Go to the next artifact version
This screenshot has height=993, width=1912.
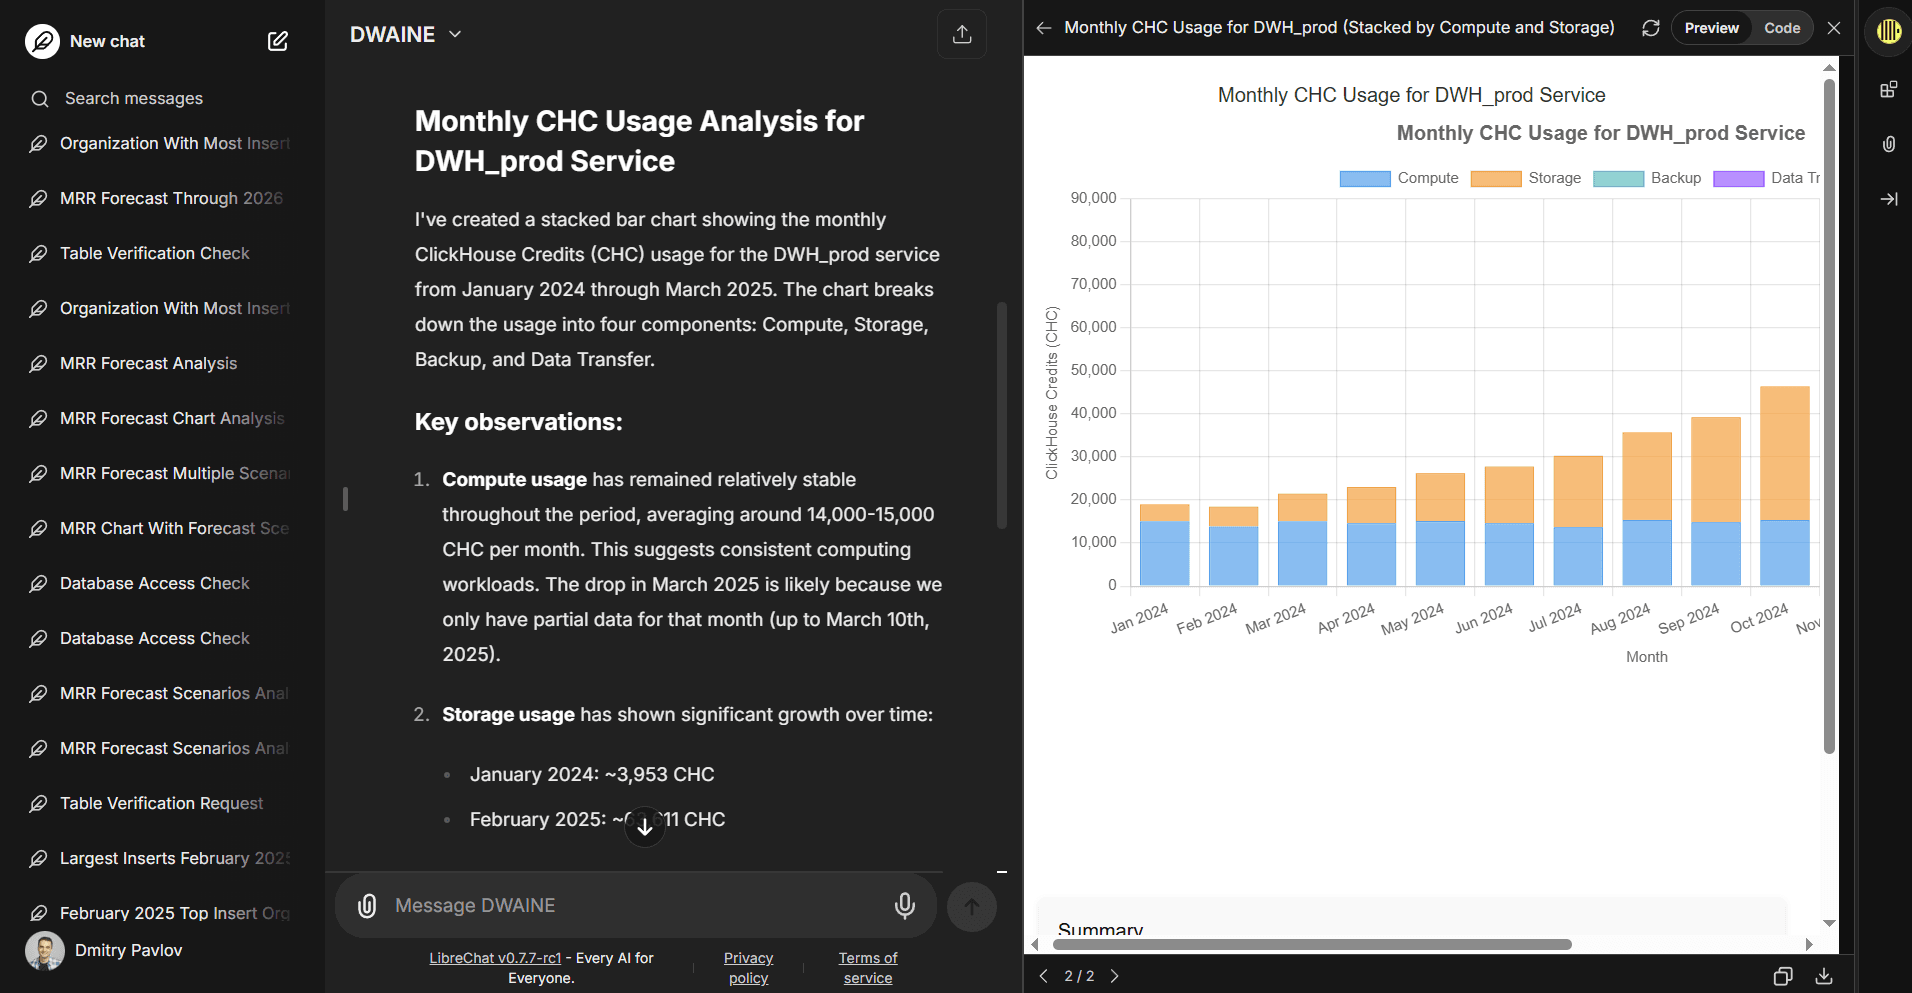tap(1115, 976)
